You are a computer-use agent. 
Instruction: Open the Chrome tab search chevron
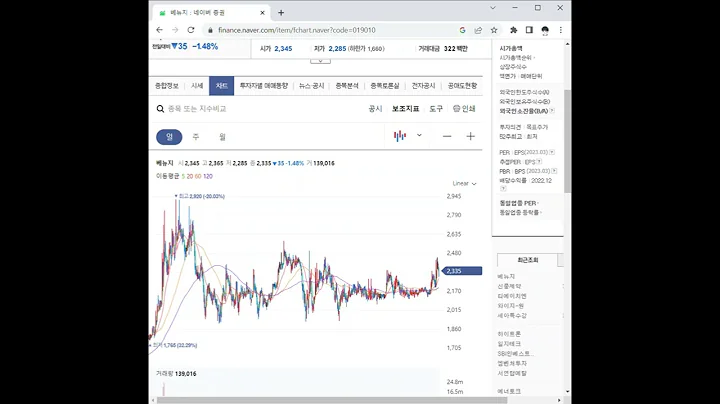pos(493,8)
